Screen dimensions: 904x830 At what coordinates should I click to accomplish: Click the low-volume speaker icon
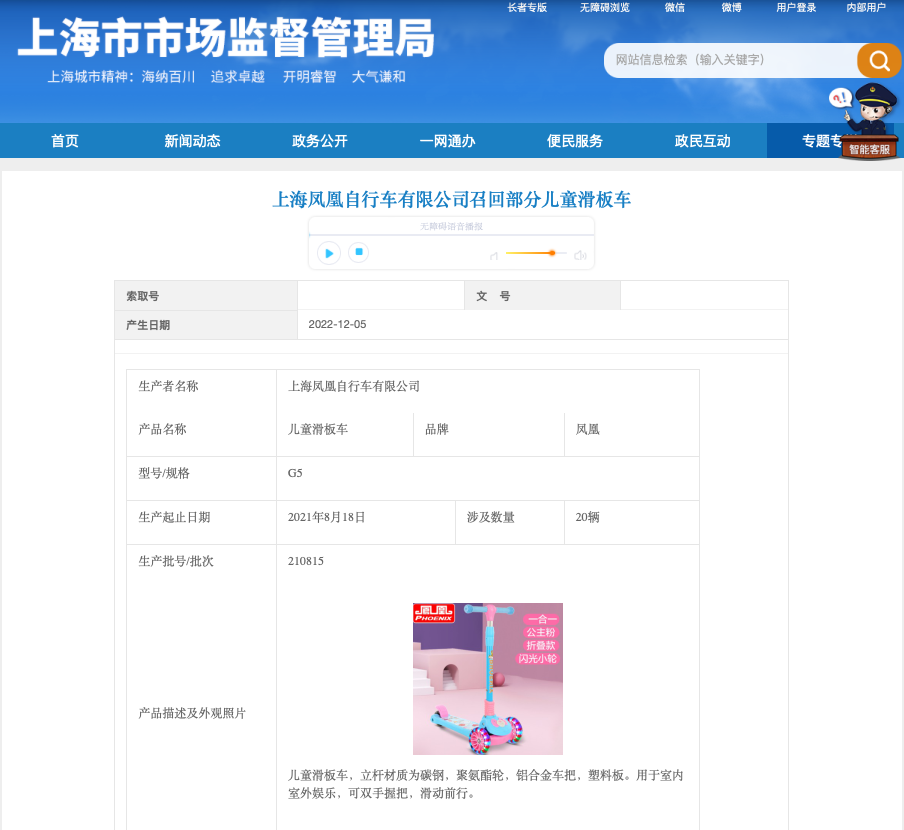pos(494,255)
